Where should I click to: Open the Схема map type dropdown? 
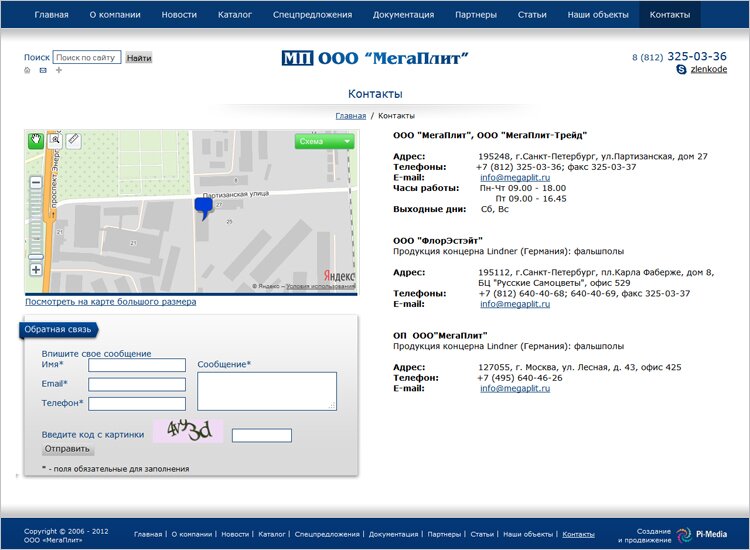(325, 141)
